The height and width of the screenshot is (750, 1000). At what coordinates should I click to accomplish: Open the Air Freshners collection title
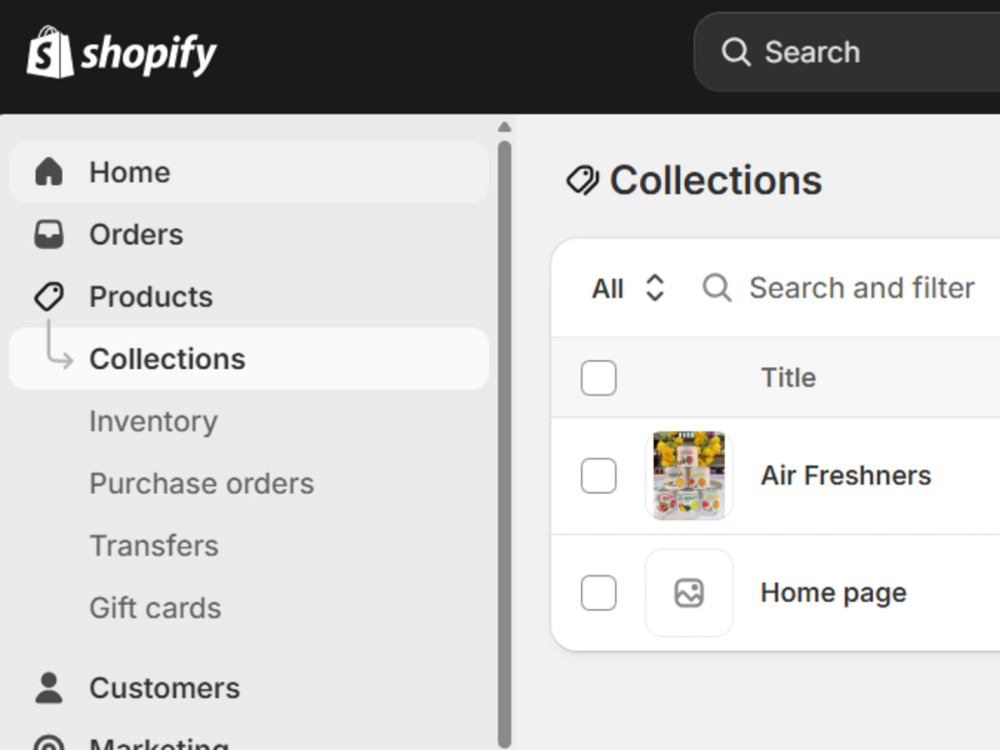coord(846,475)
